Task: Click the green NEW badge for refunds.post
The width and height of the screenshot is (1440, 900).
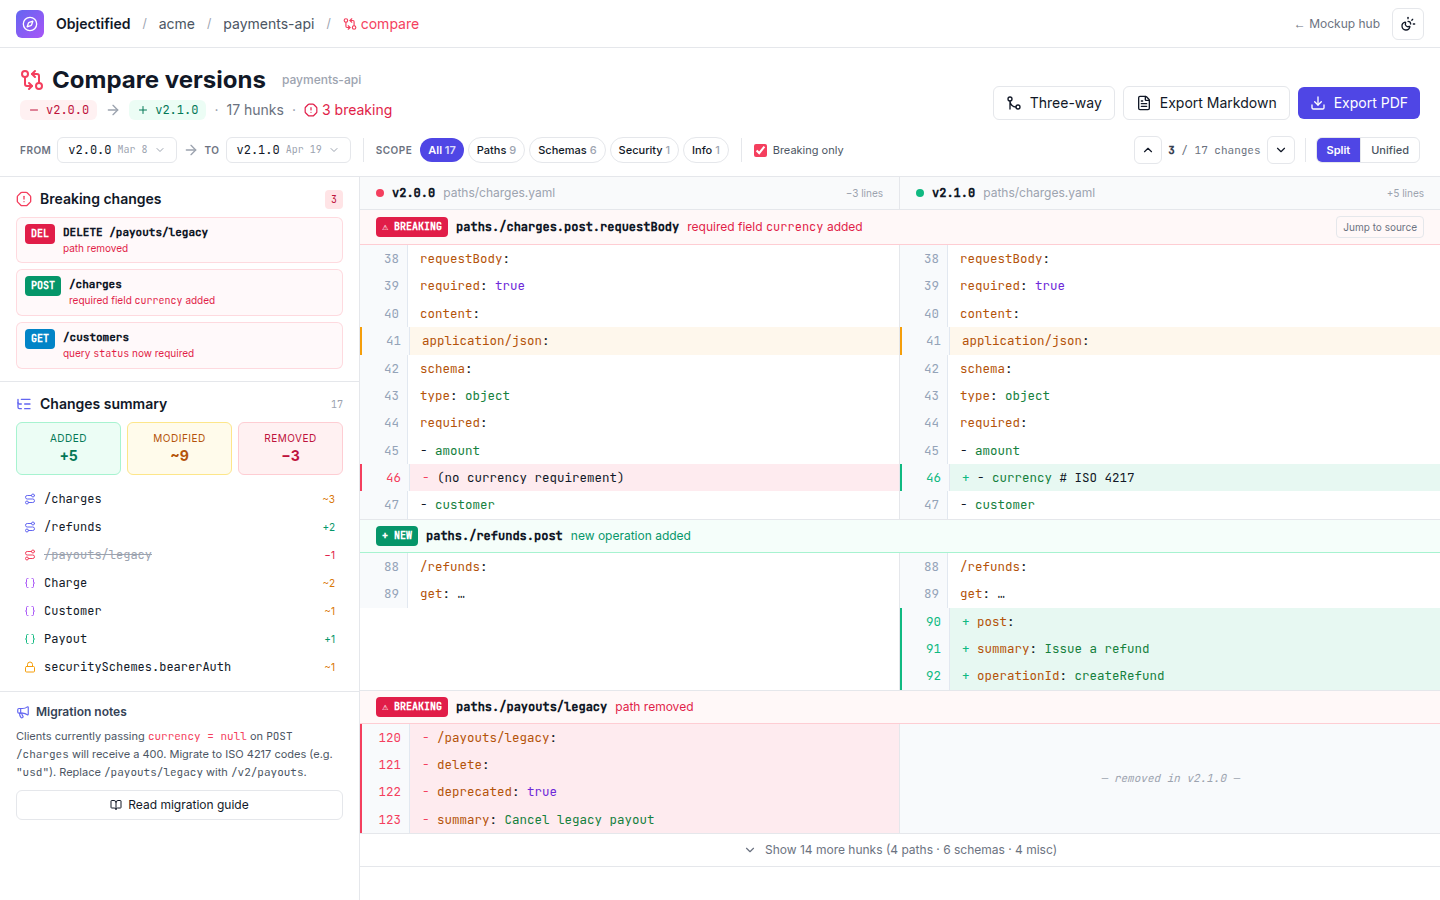Action: tap(397, 536)
